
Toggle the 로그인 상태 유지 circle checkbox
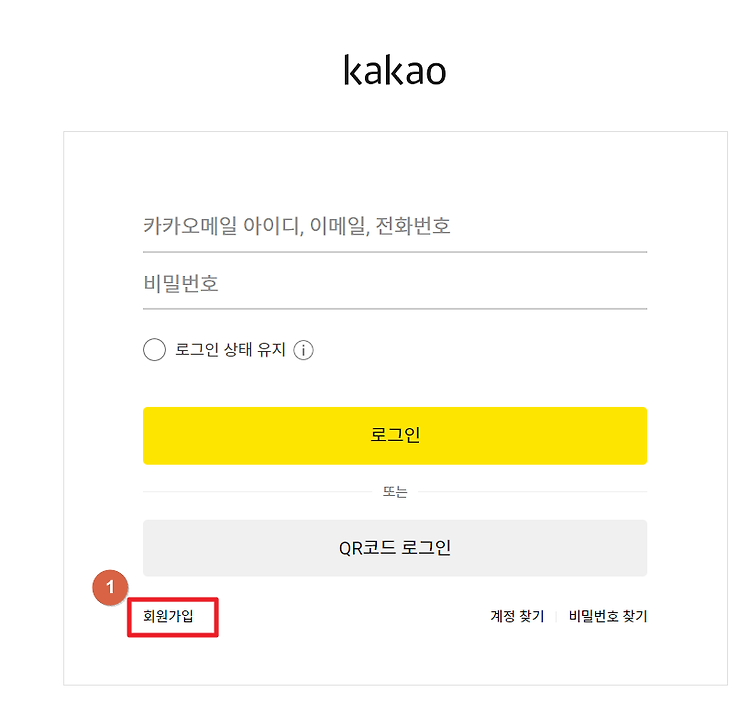[154, 350]
